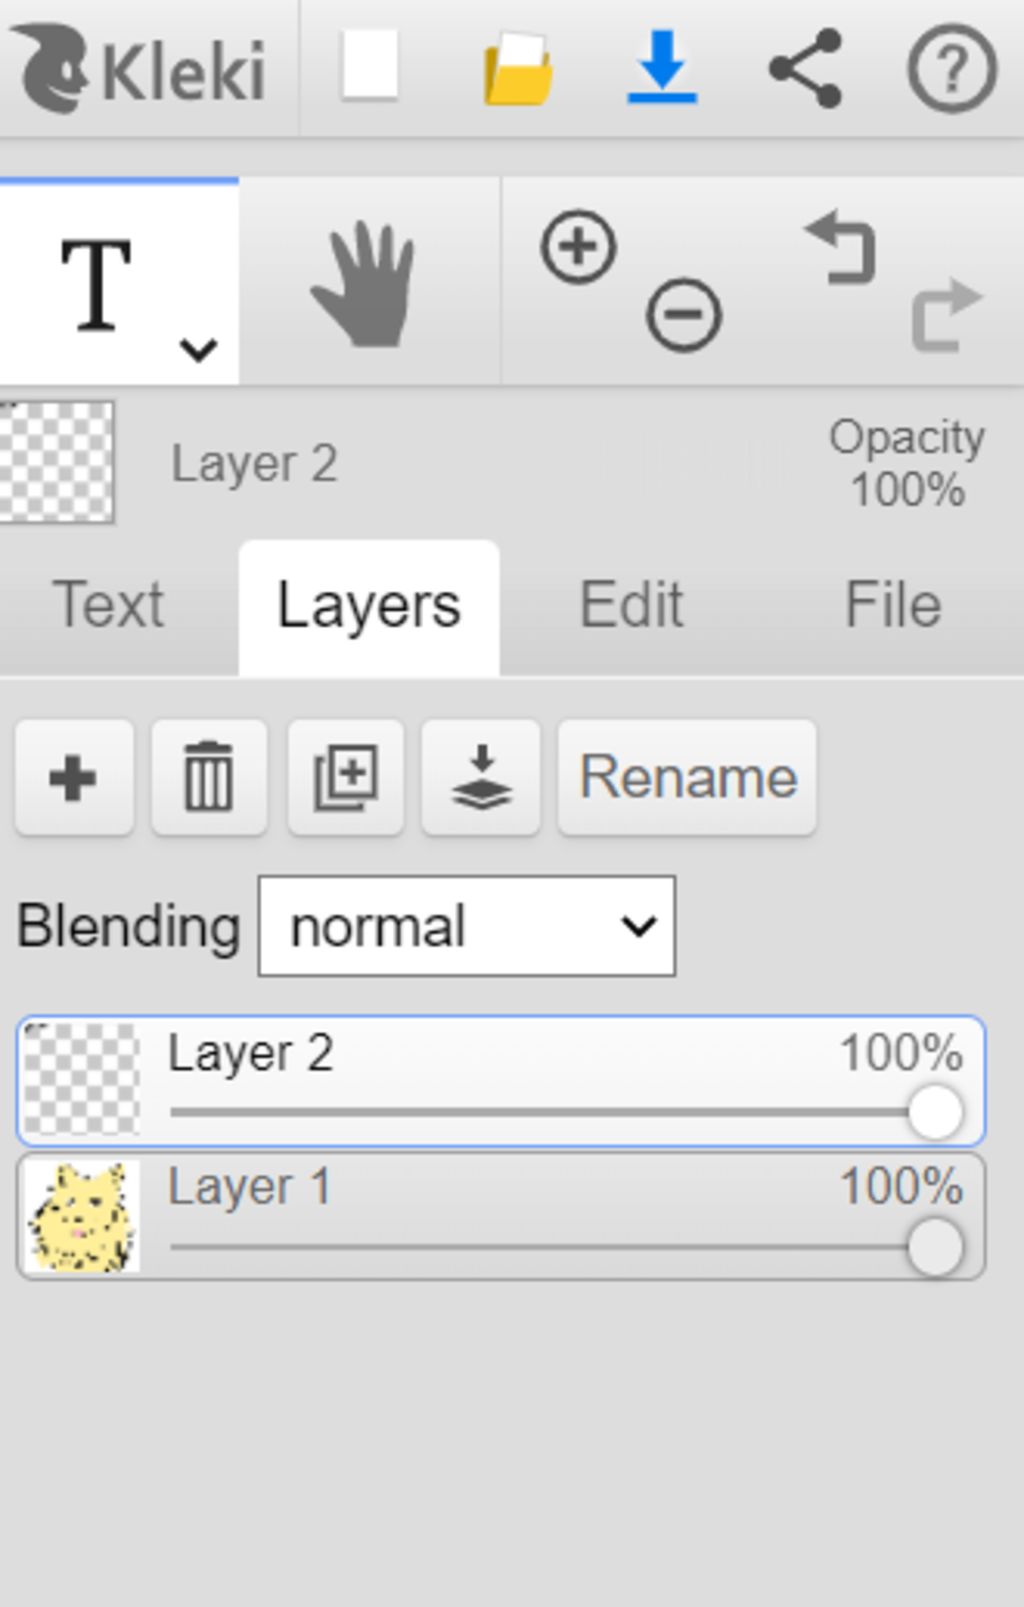Redo with the forward arrow icon
Screen dimensions: 1024x1607
[947, 315]
